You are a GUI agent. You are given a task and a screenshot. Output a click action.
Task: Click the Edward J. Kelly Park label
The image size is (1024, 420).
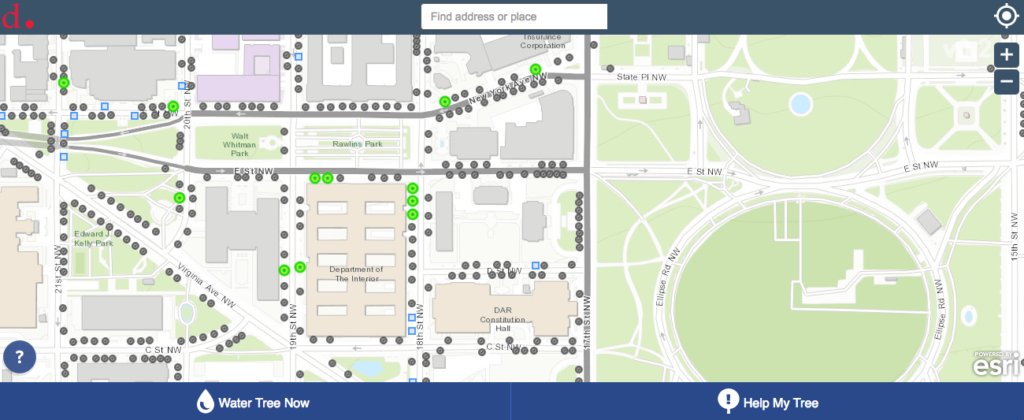tap(93, 238)
